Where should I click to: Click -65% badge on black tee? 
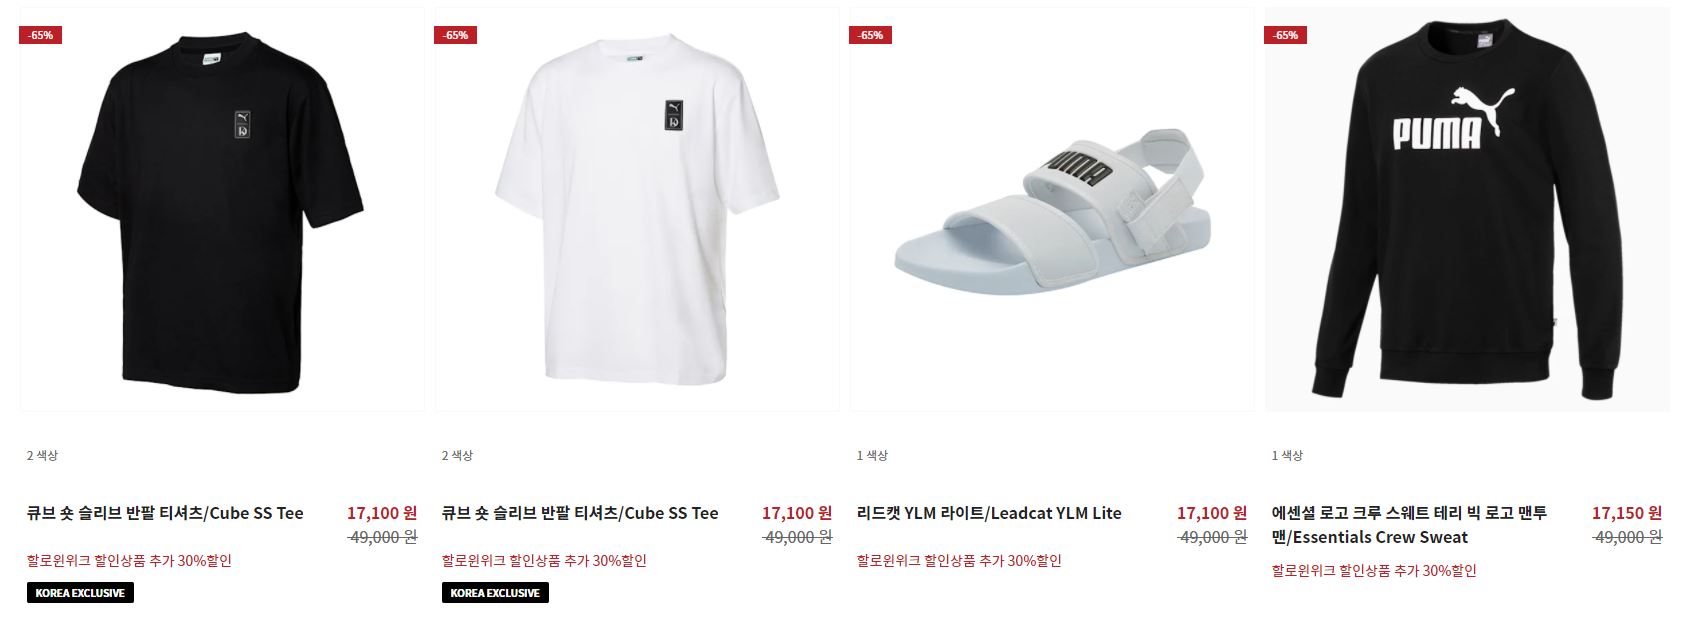tap(41, 35)
